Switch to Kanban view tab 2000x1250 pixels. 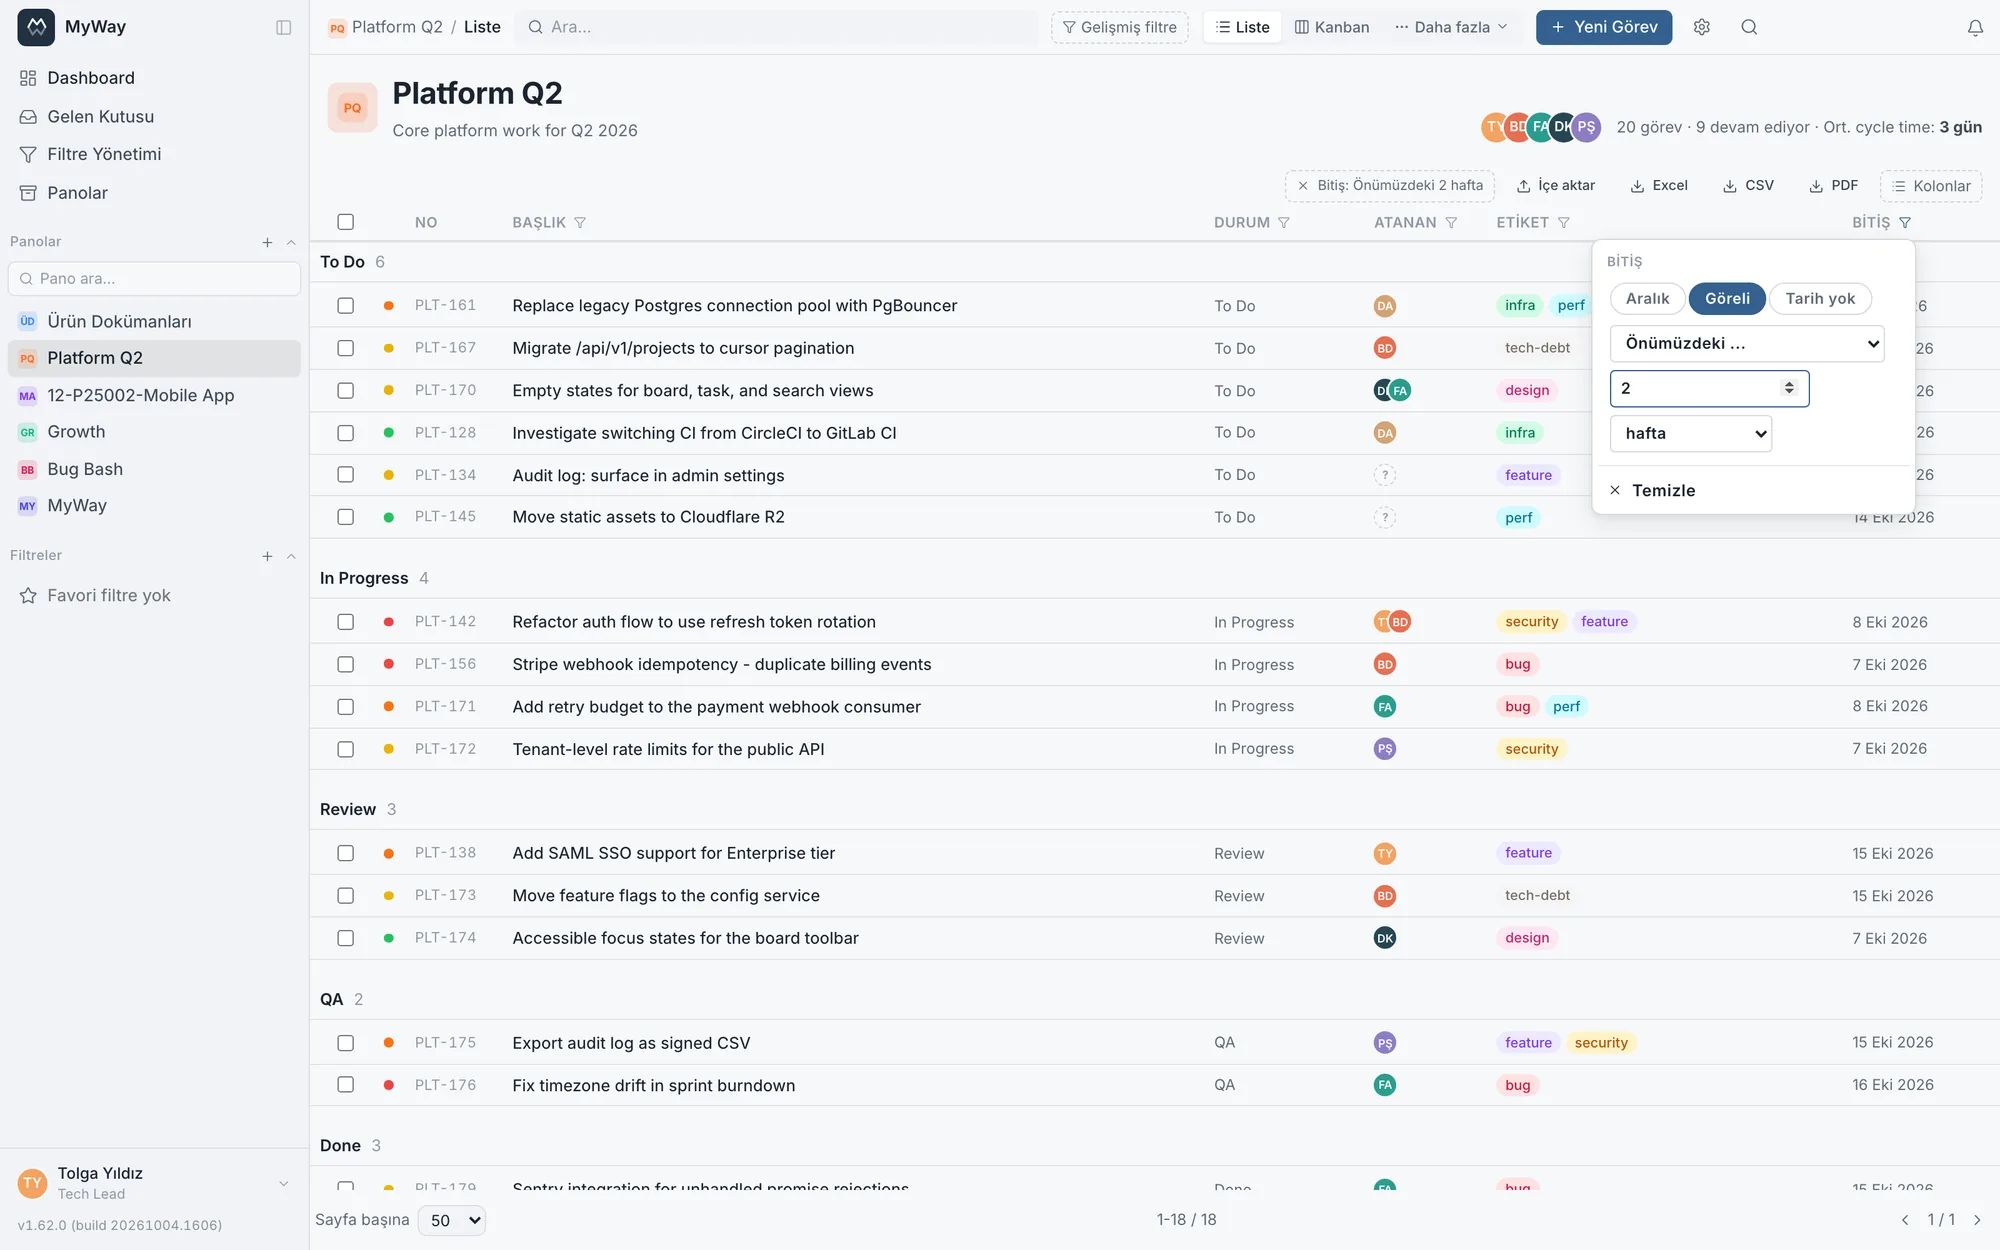coord(1331,27)
